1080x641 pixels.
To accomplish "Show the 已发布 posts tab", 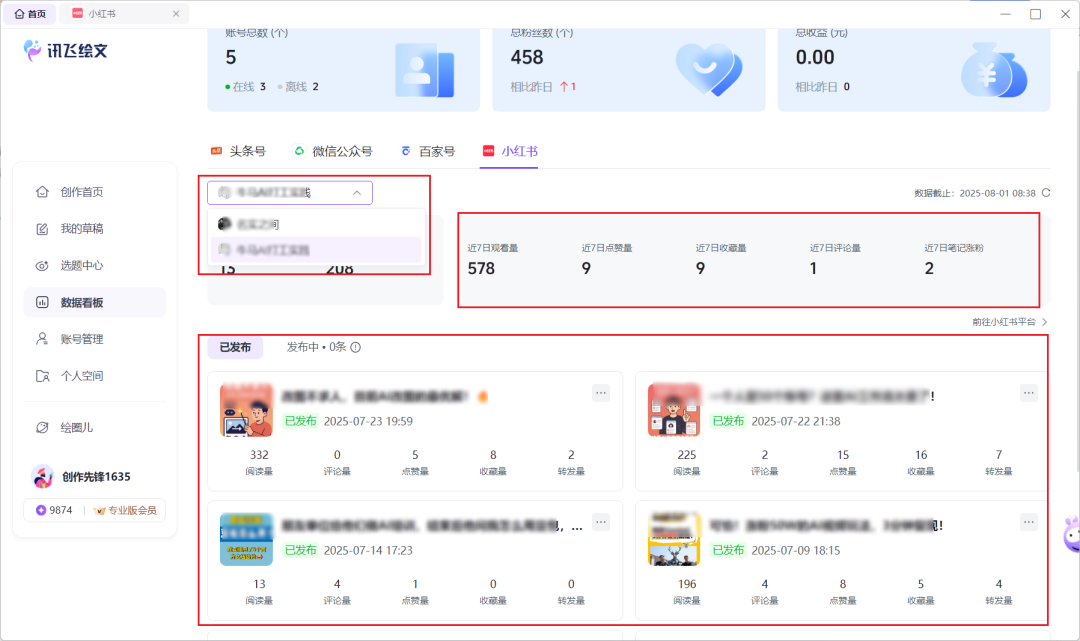I will (235, 347).
